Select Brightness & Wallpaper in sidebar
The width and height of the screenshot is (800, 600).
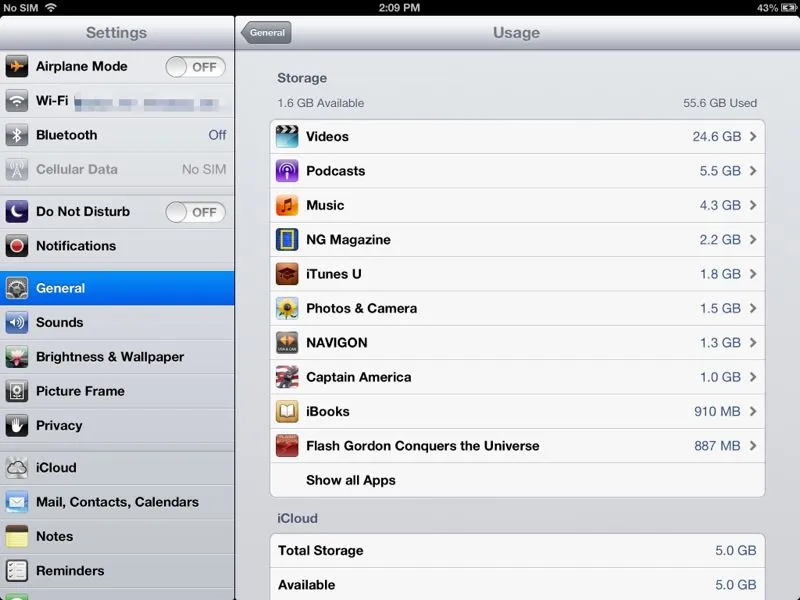(x=117, y=357)
